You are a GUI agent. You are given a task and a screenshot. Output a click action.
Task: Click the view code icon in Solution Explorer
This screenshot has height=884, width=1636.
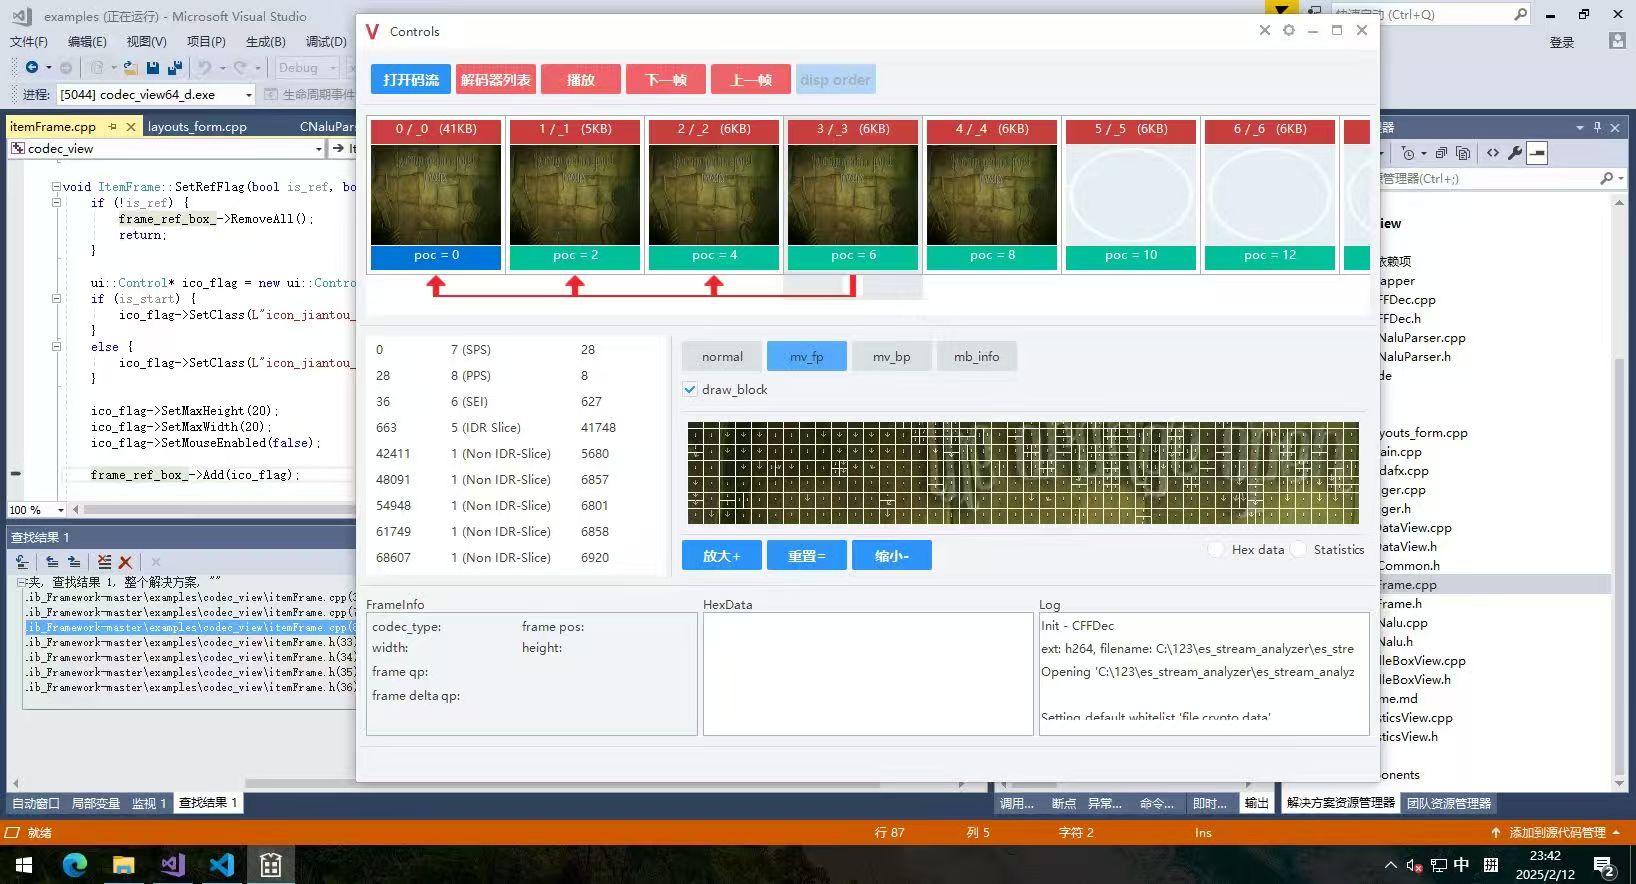tap(1493, 153)
